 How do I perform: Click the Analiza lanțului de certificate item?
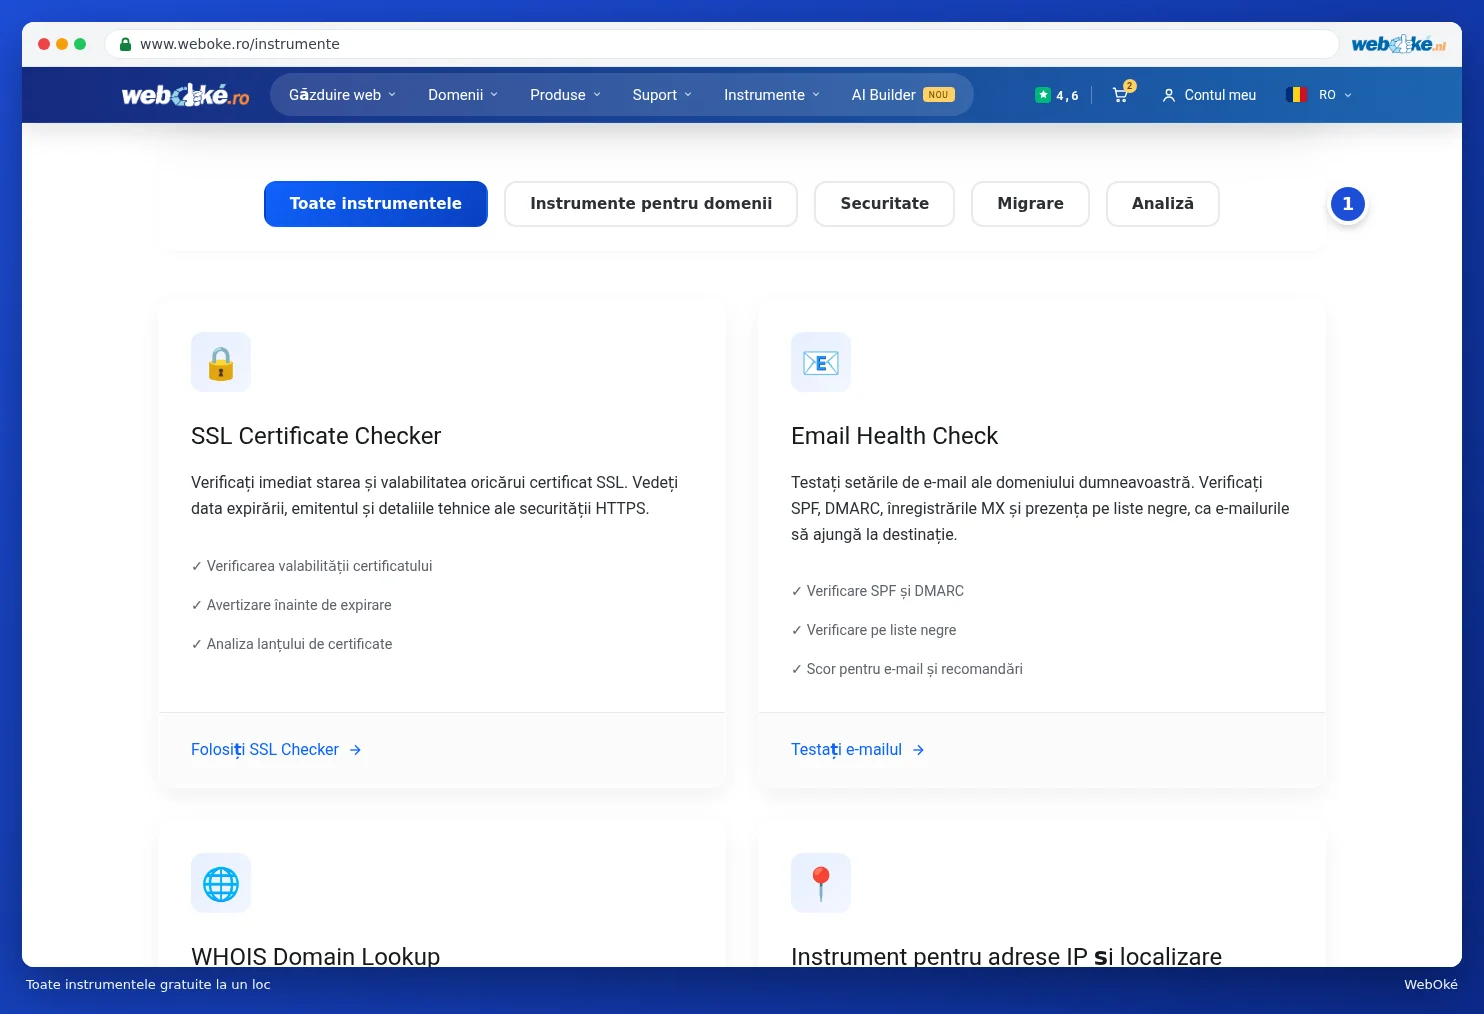[291, 644]
